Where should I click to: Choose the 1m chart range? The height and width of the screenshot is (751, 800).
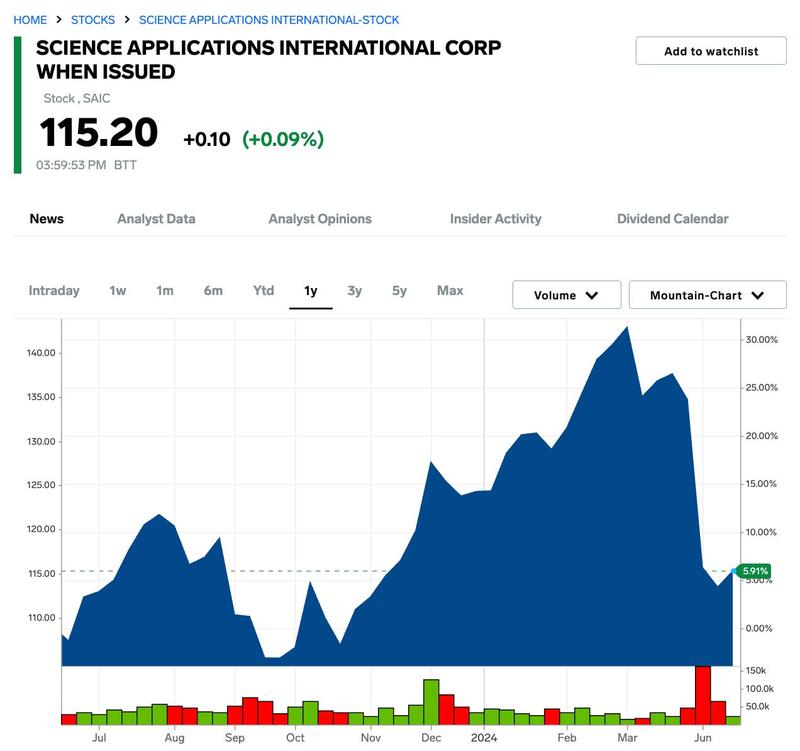click(165, 290)
